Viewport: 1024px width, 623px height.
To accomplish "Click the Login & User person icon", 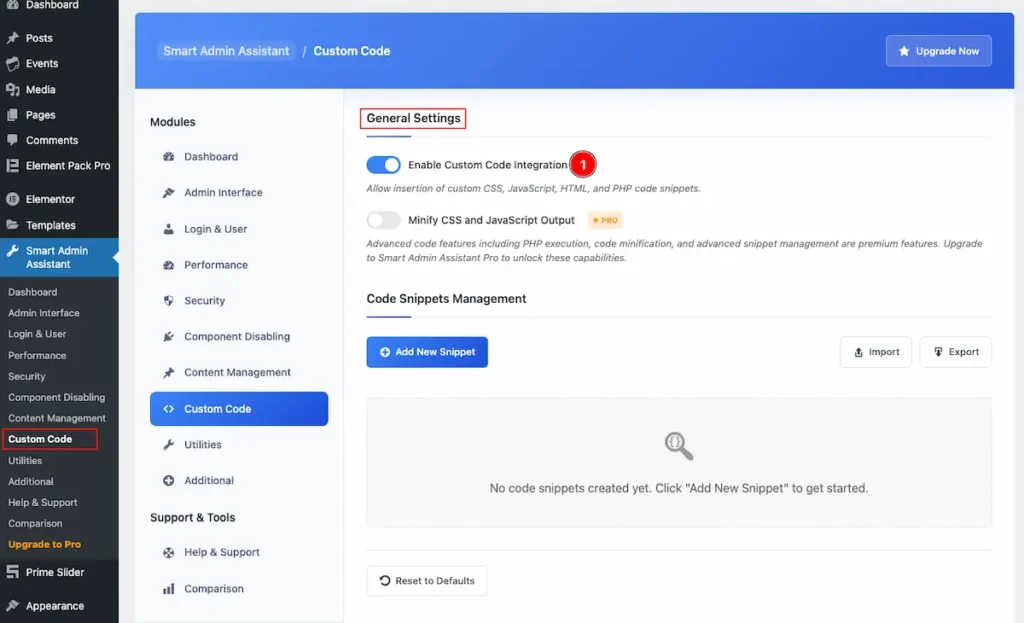I will [168, 229].
